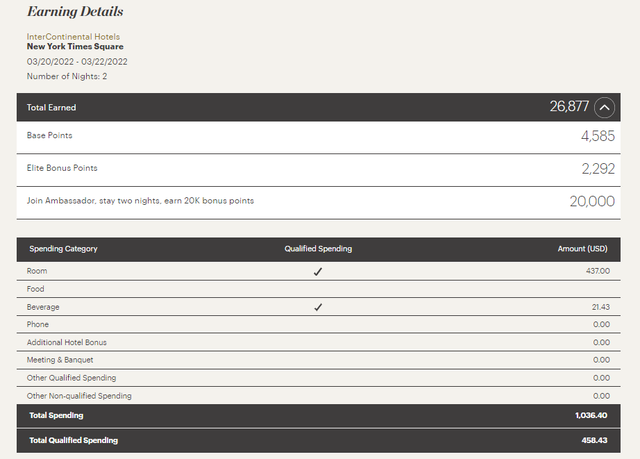Click the Total Earned header bar label
The height and width of the screenshot is (459, 640).
[52, 107]
